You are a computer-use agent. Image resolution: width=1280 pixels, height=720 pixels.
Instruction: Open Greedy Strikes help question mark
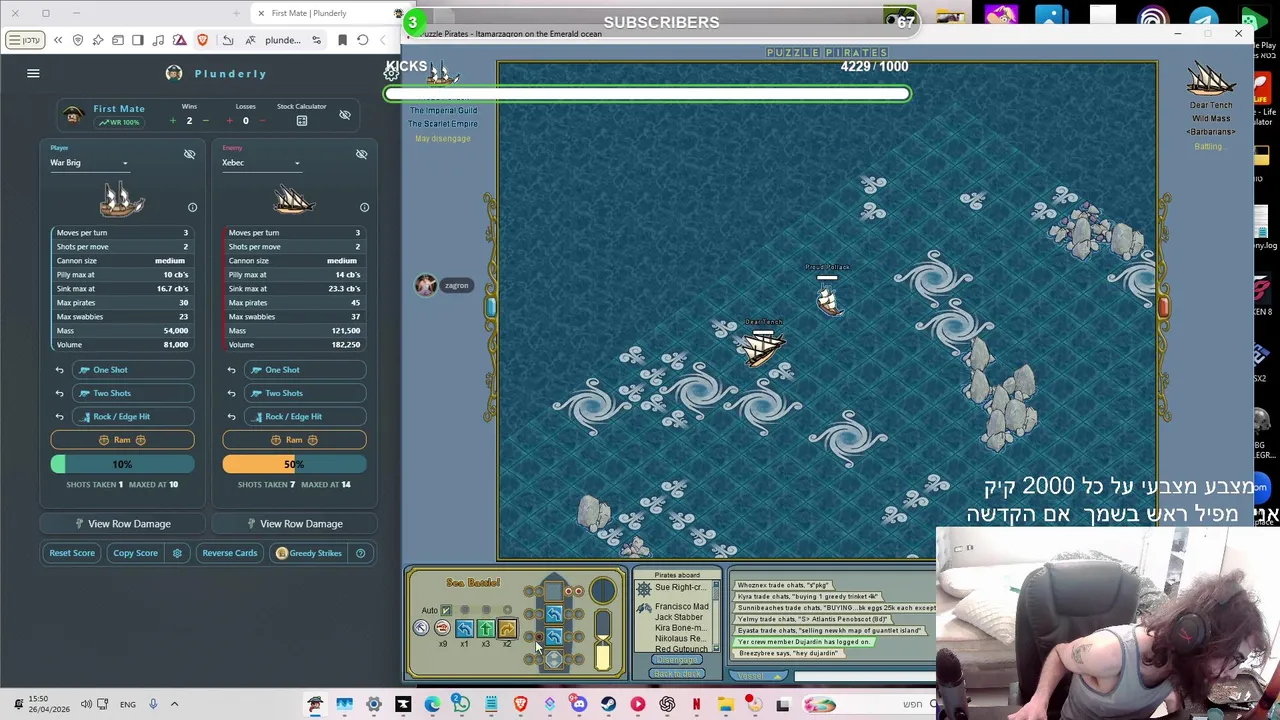360,553
